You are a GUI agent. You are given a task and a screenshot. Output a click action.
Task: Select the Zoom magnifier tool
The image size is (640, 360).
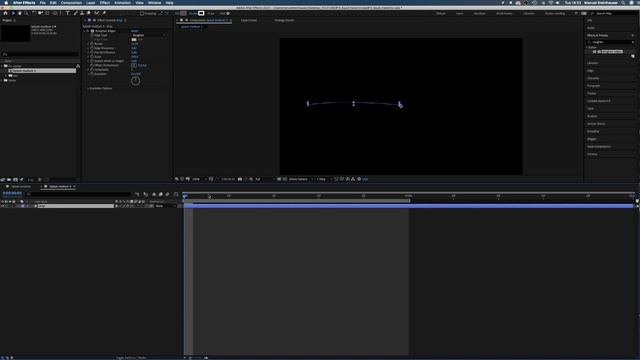point(26,13)
